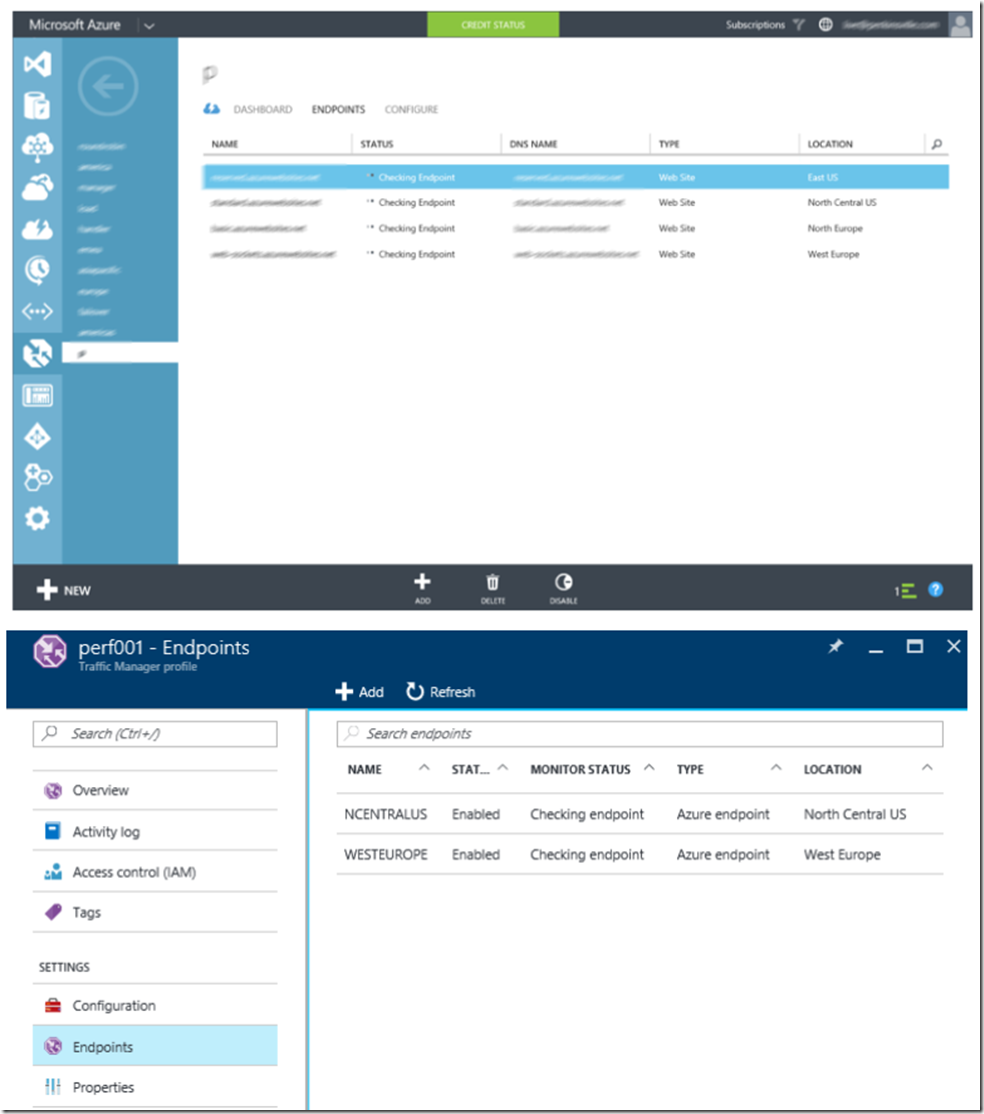
Task: Click the search magnifier above the endpoints table
Action: point(936,144)
